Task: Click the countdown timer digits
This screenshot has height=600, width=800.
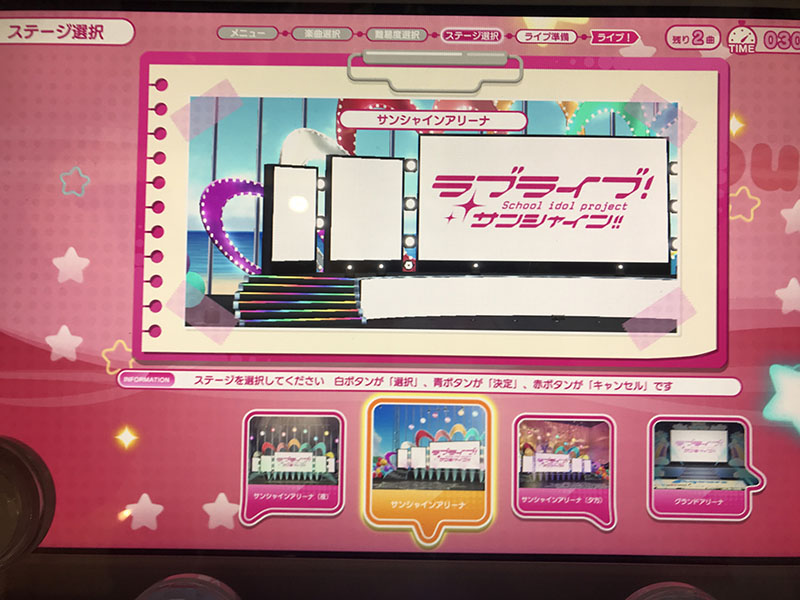Action: point(782,42)
